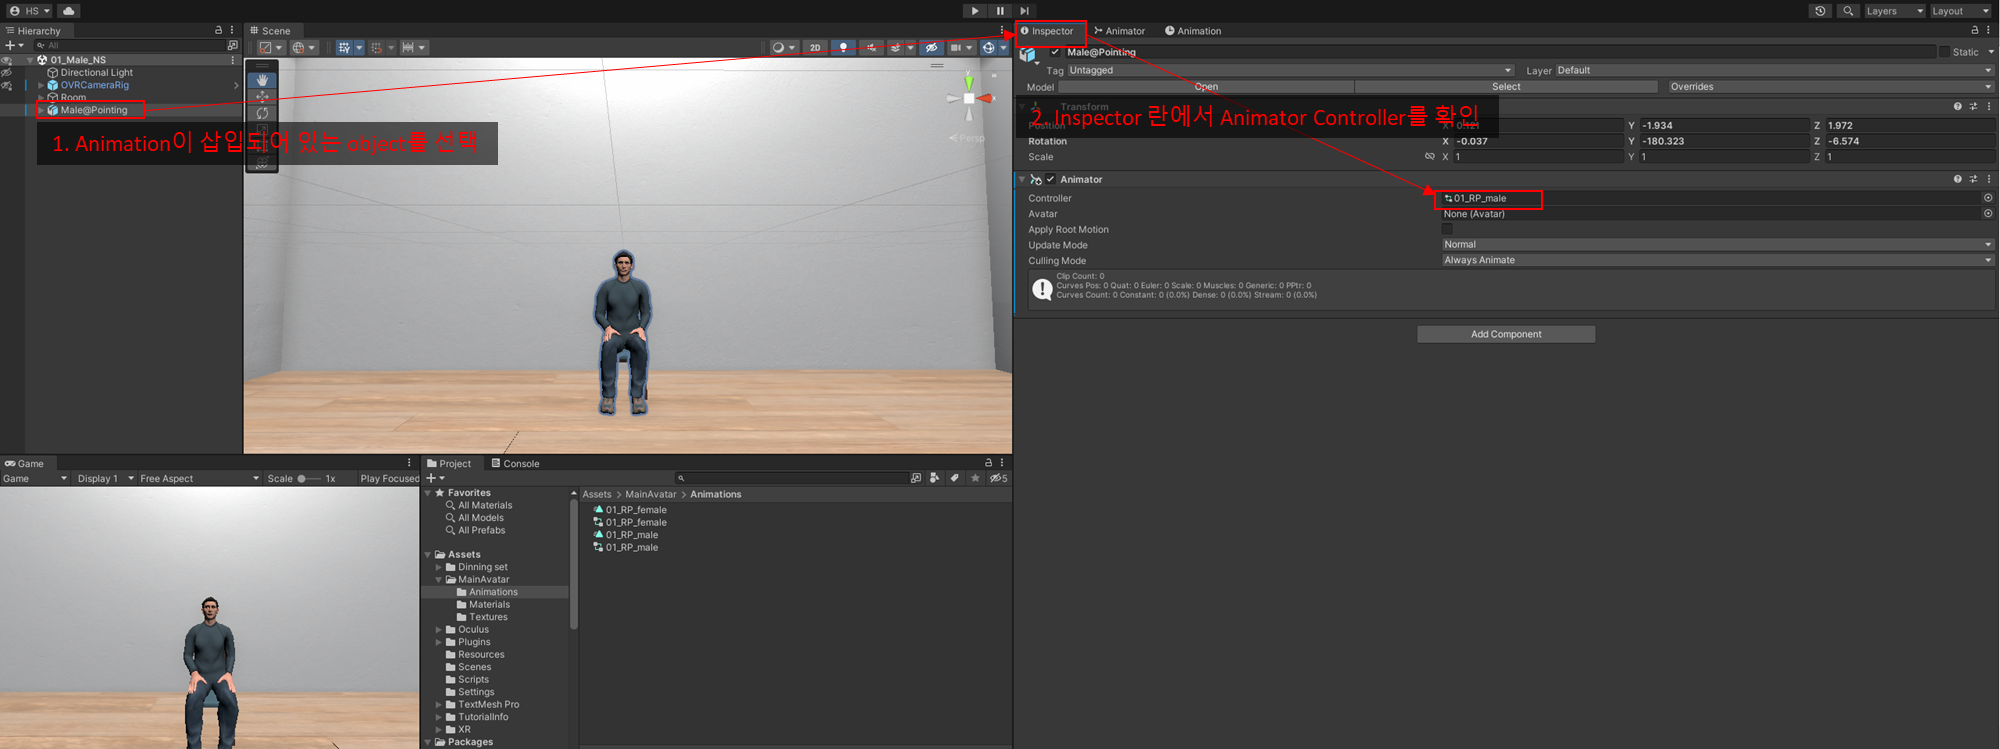
Task: Click the global search magnifier icon
Action: 1848,11
